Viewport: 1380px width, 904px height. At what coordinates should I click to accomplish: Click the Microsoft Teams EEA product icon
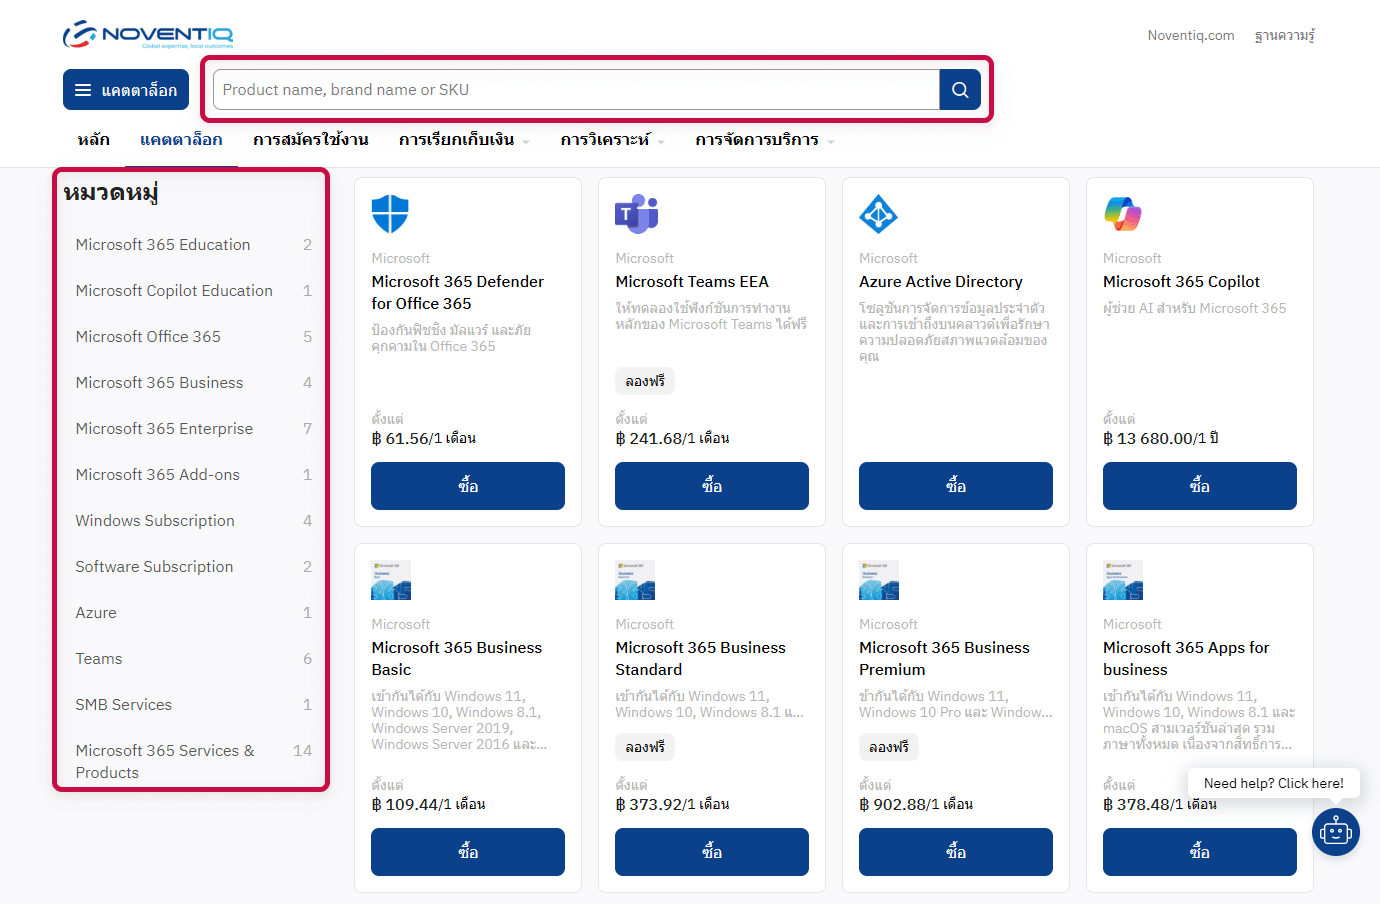point(634,213)
